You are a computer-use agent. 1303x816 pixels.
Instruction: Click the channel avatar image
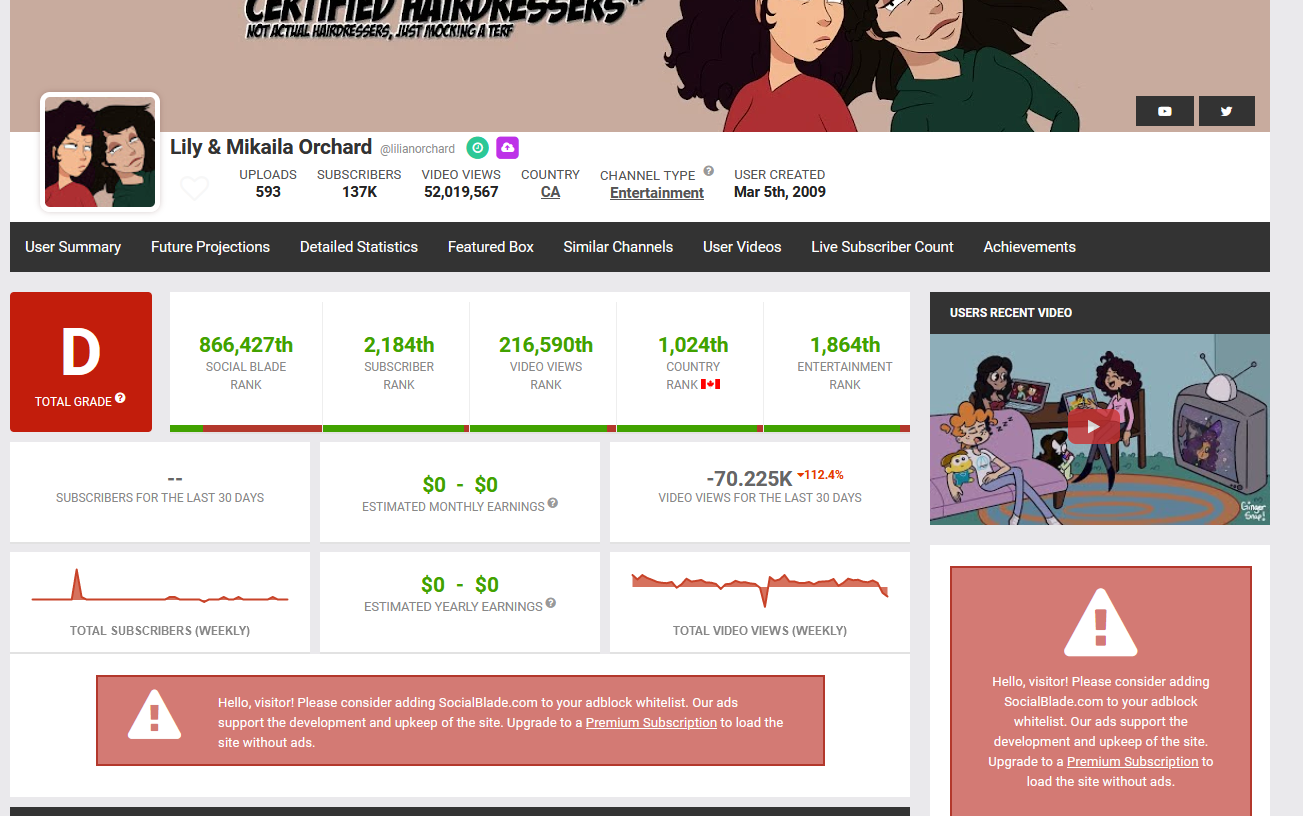tap(100, 152)
